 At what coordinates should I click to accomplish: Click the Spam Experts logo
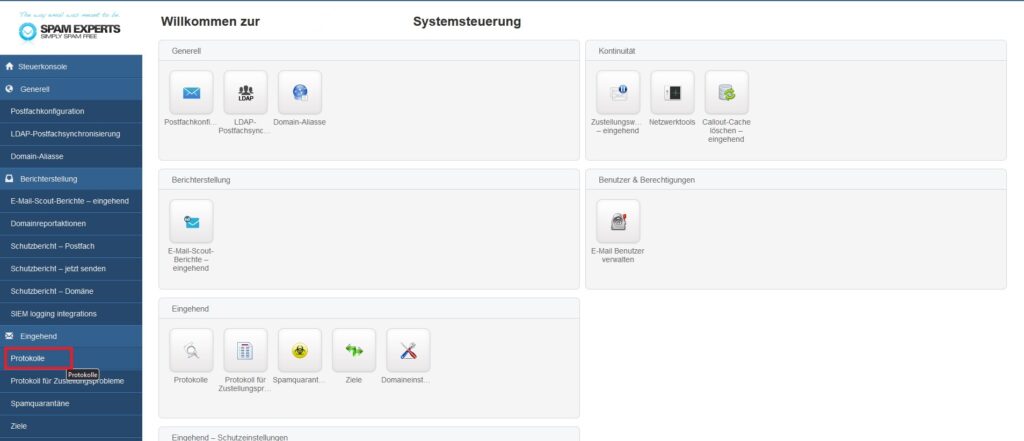tap(69, 26)
